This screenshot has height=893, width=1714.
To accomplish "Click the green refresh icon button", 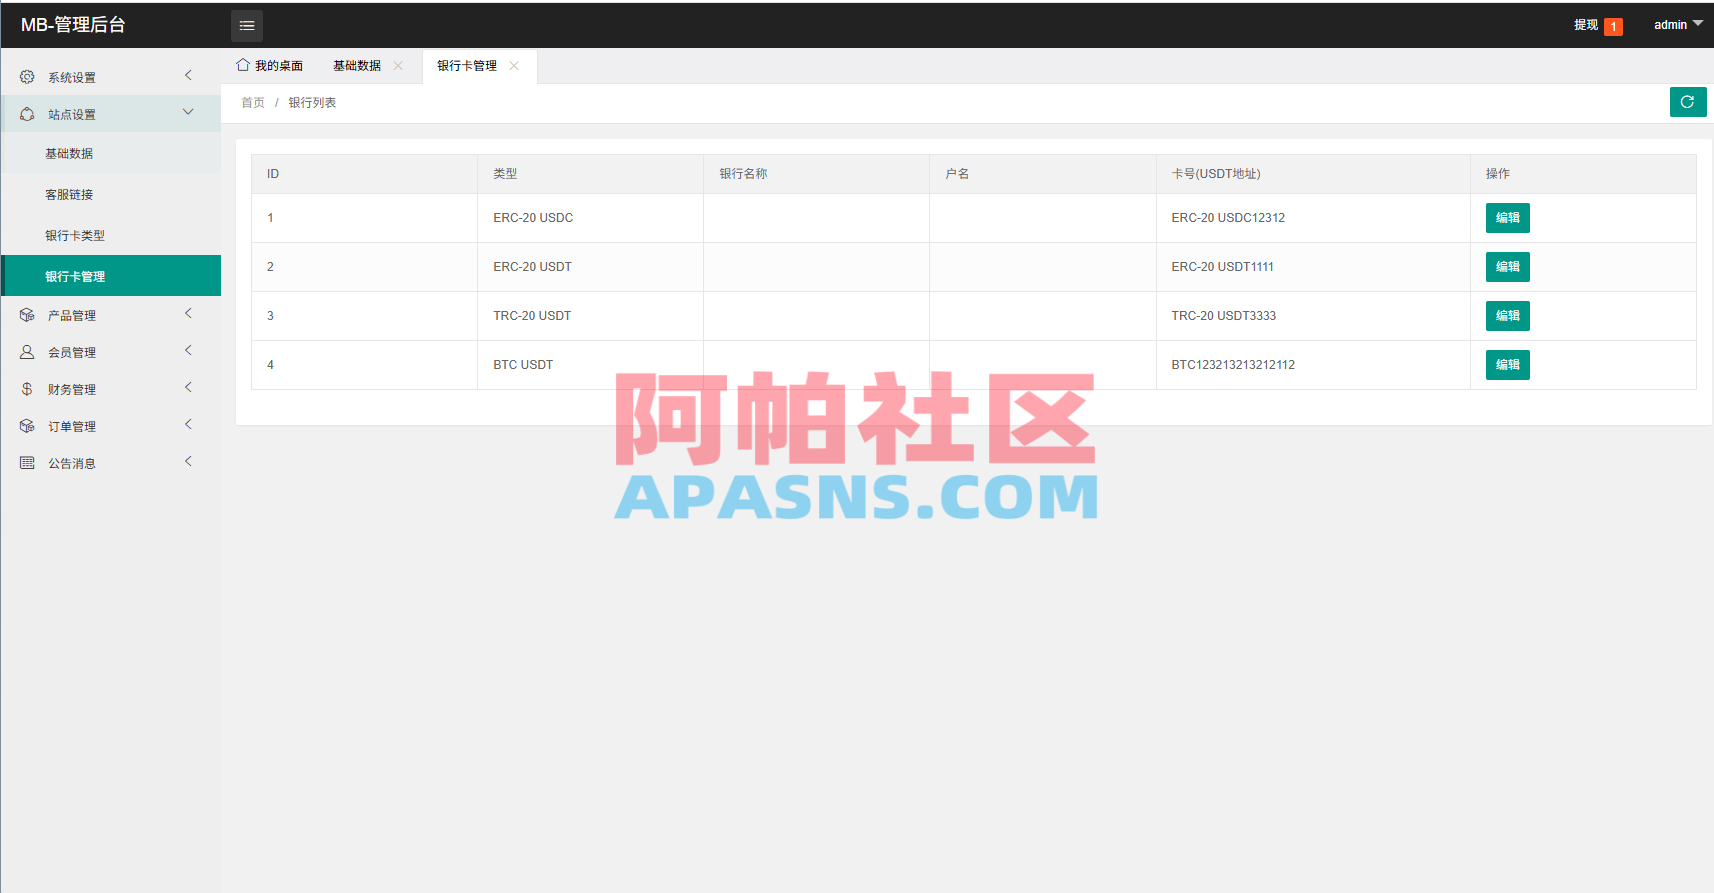I will tap(1688, 102).
